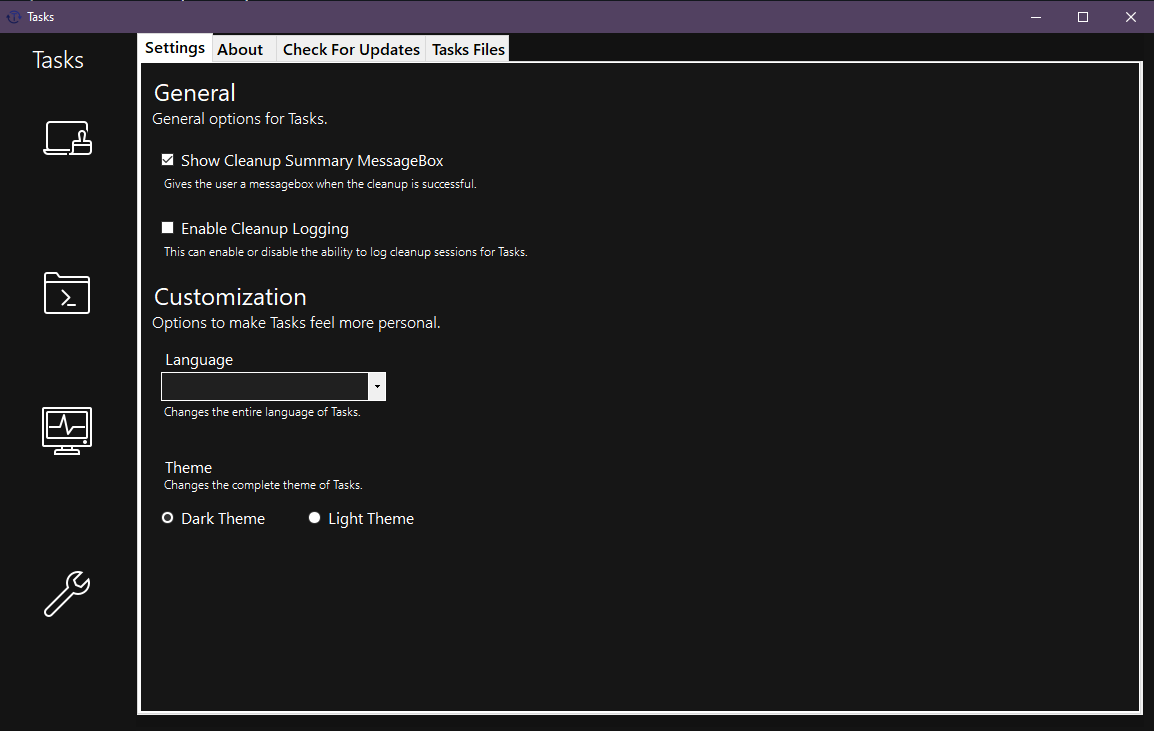
Task: Maximize the Tasks window
Action: click(x=1083, y=17)
